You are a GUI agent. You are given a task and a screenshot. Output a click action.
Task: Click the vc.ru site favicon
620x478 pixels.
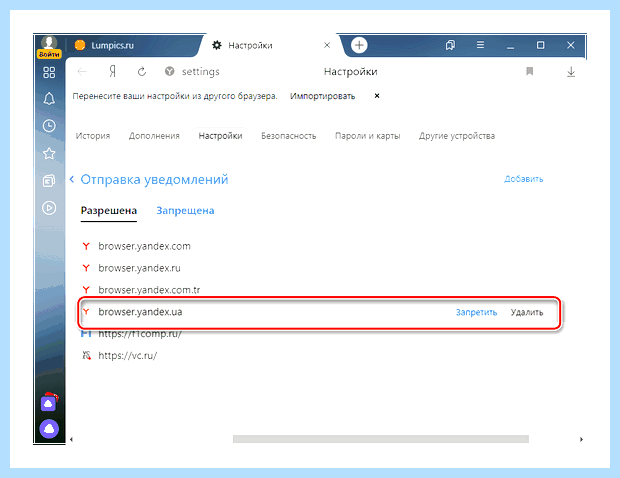click(x=86, y=355)
